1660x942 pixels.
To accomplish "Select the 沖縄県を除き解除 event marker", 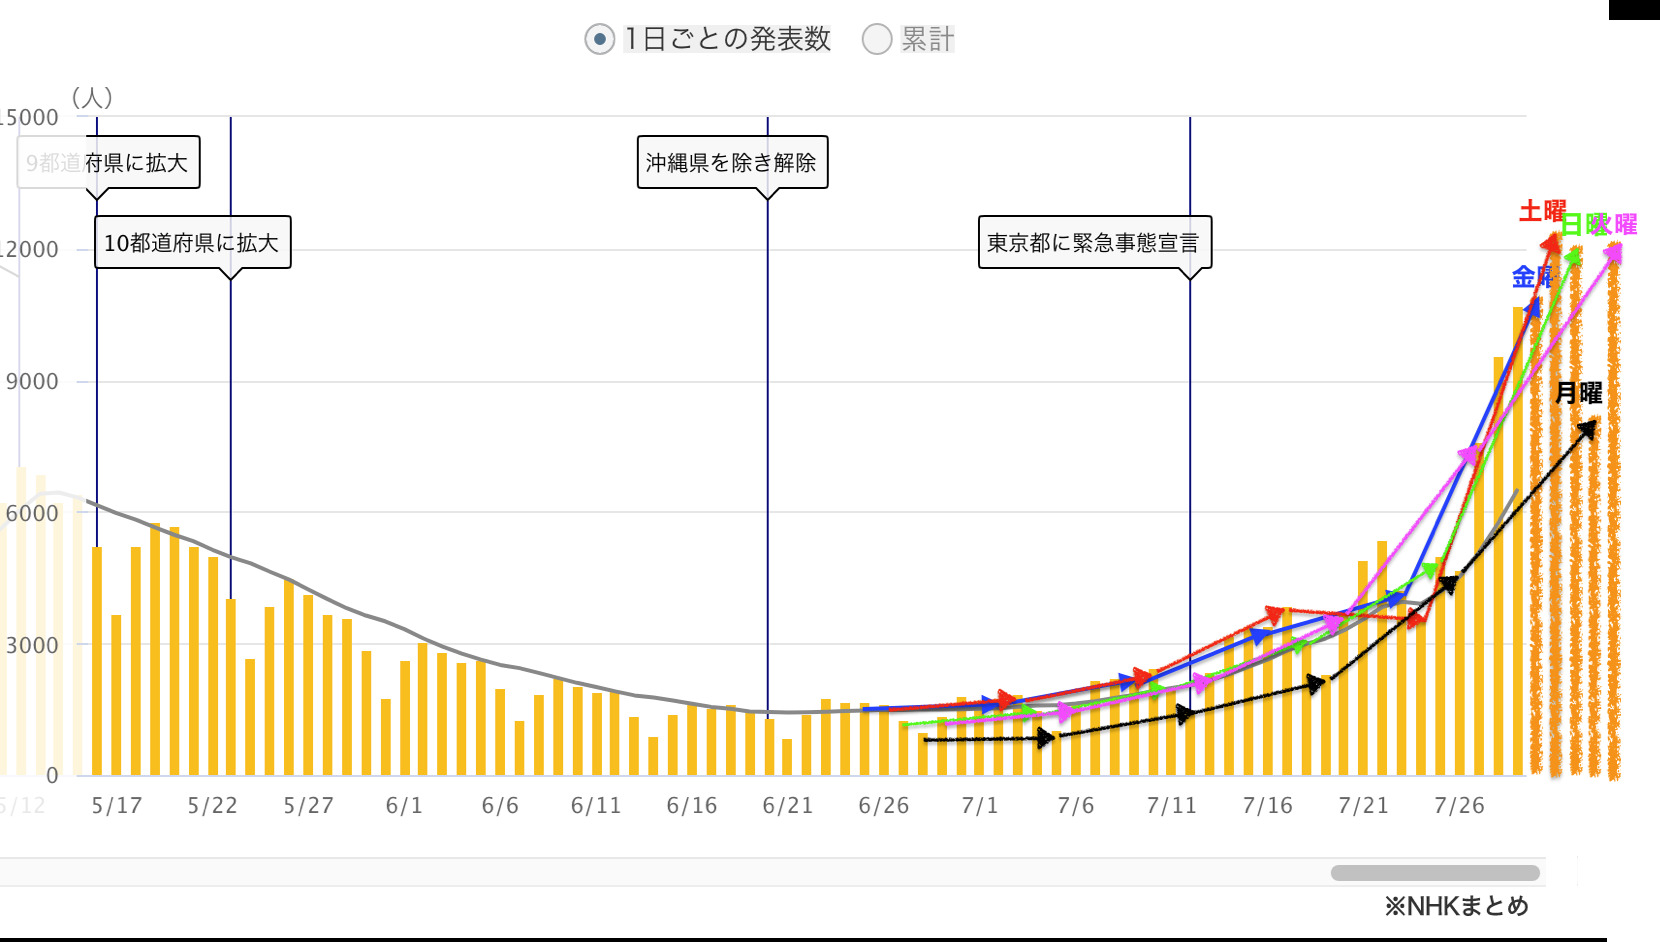I will tap(732, 163).
